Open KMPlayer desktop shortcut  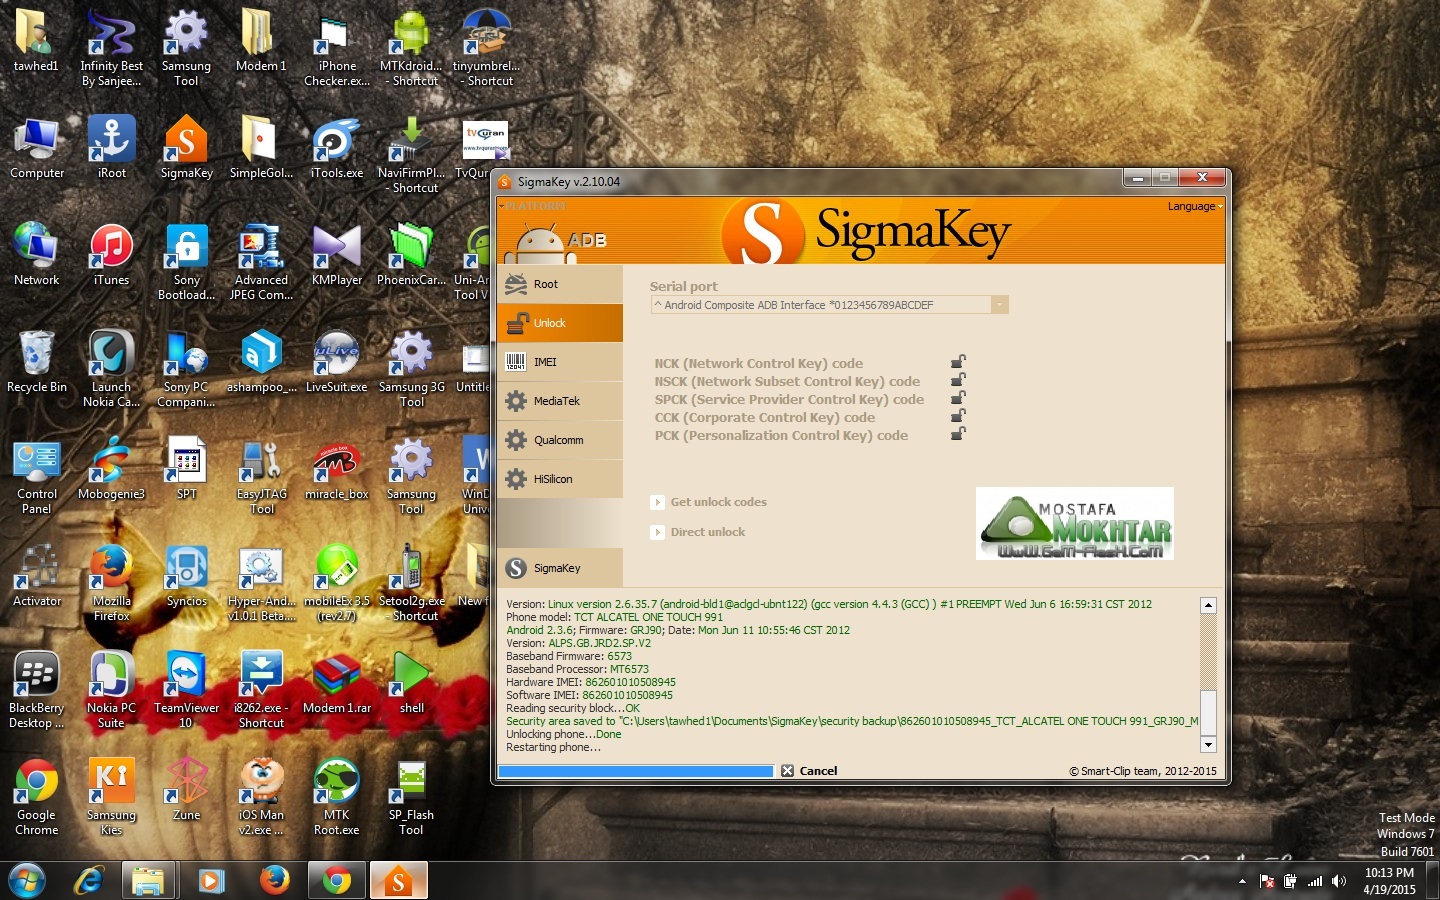click(x=337, y=255)
